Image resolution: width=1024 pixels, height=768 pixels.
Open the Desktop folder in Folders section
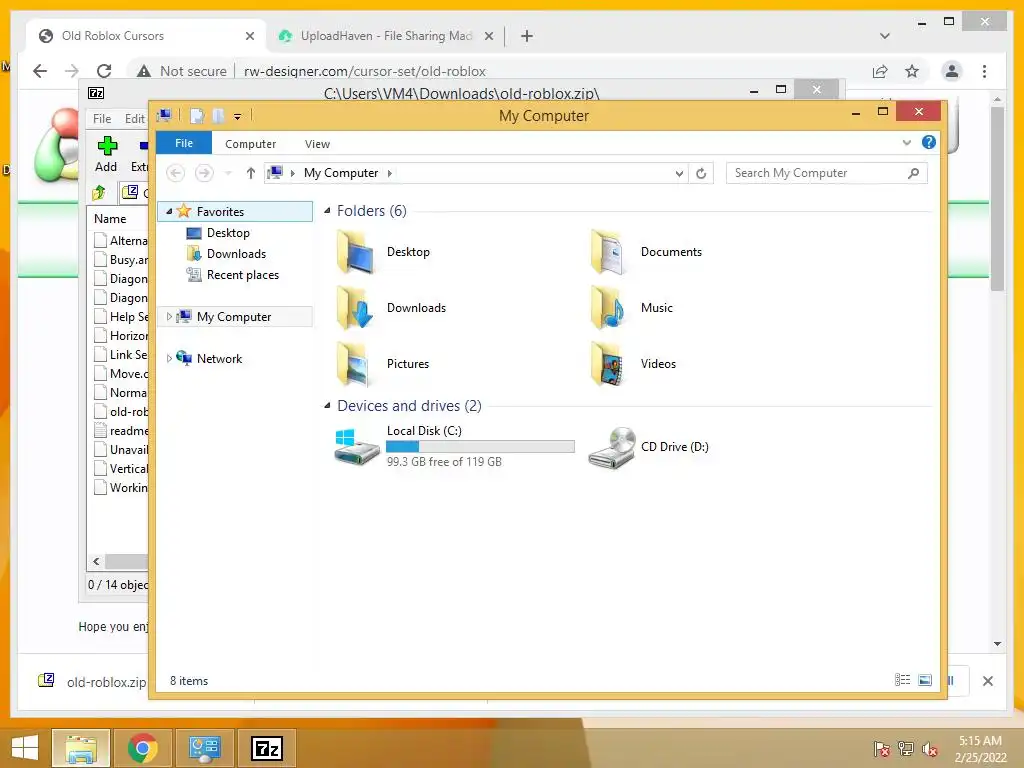(356, 252)
